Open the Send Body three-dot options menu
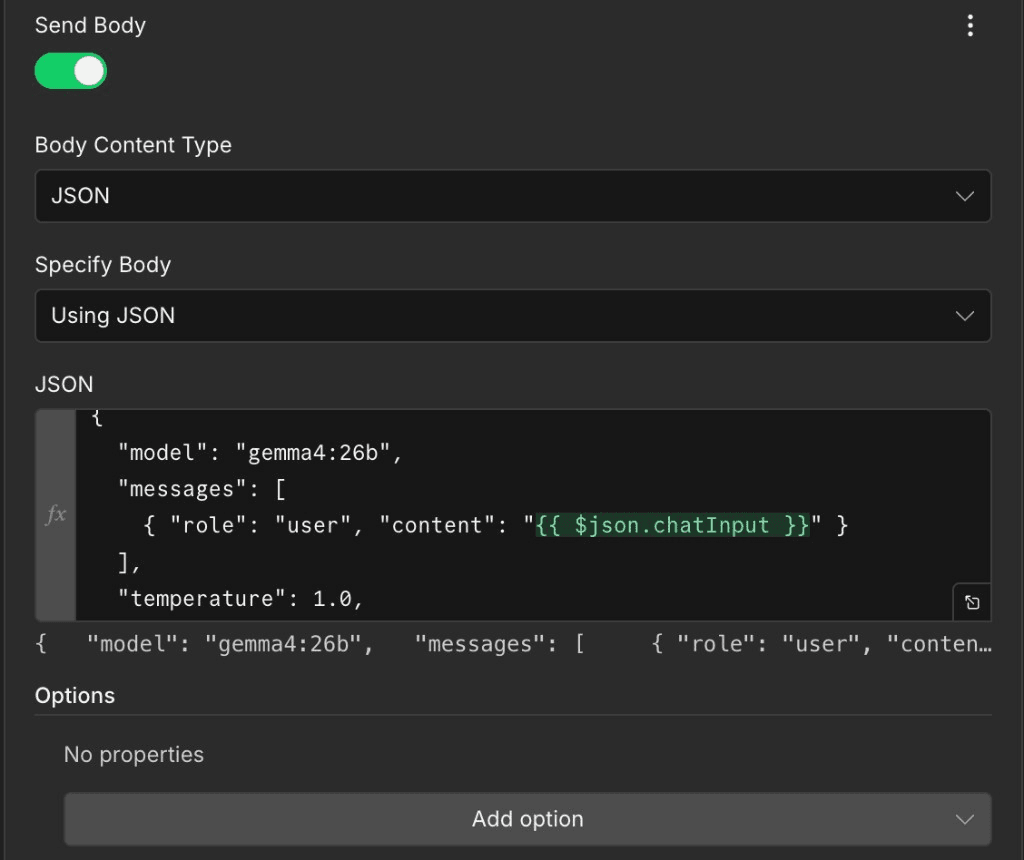Image resolution: width=1024 pixels, height=860 pixels. click(x=970, y=25)
